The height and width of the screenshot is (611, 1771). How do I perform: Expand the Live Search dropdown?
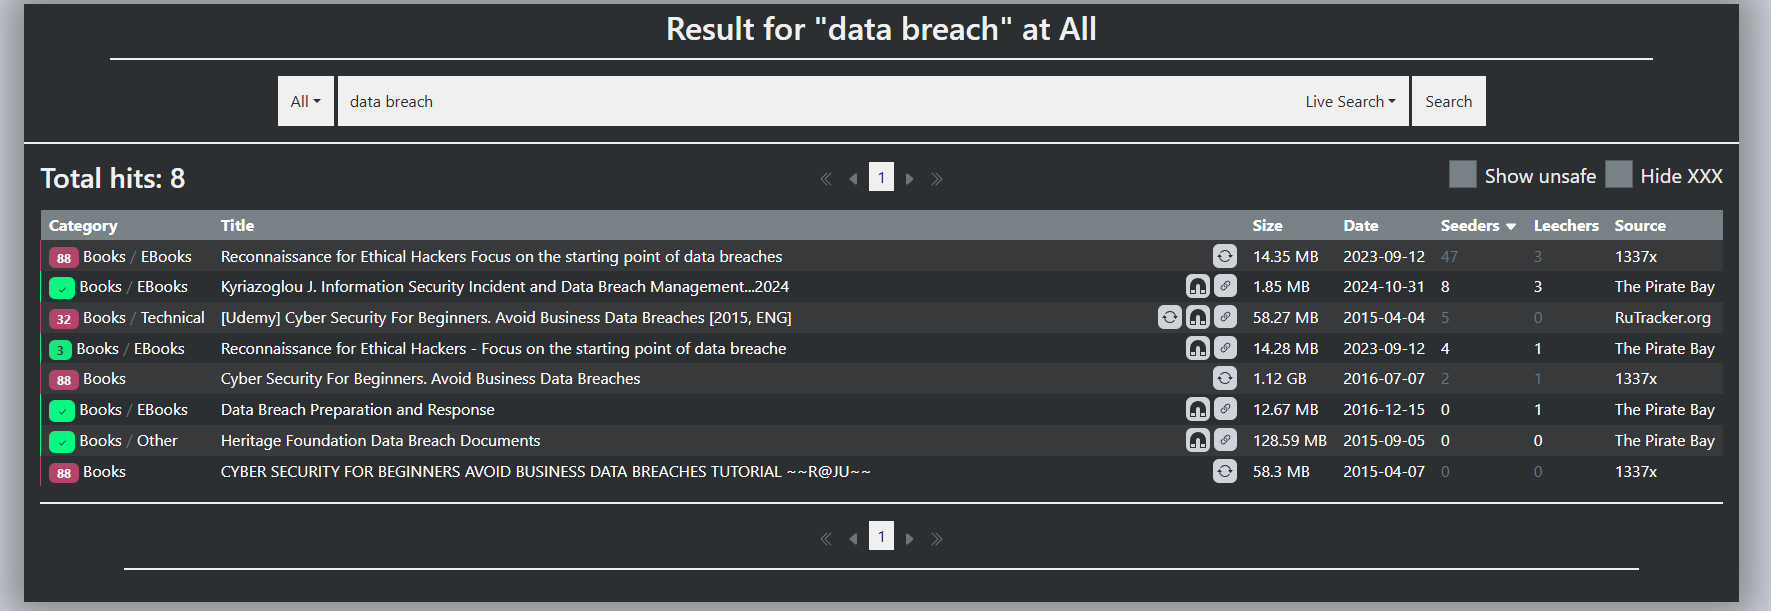pos(1350,101)
